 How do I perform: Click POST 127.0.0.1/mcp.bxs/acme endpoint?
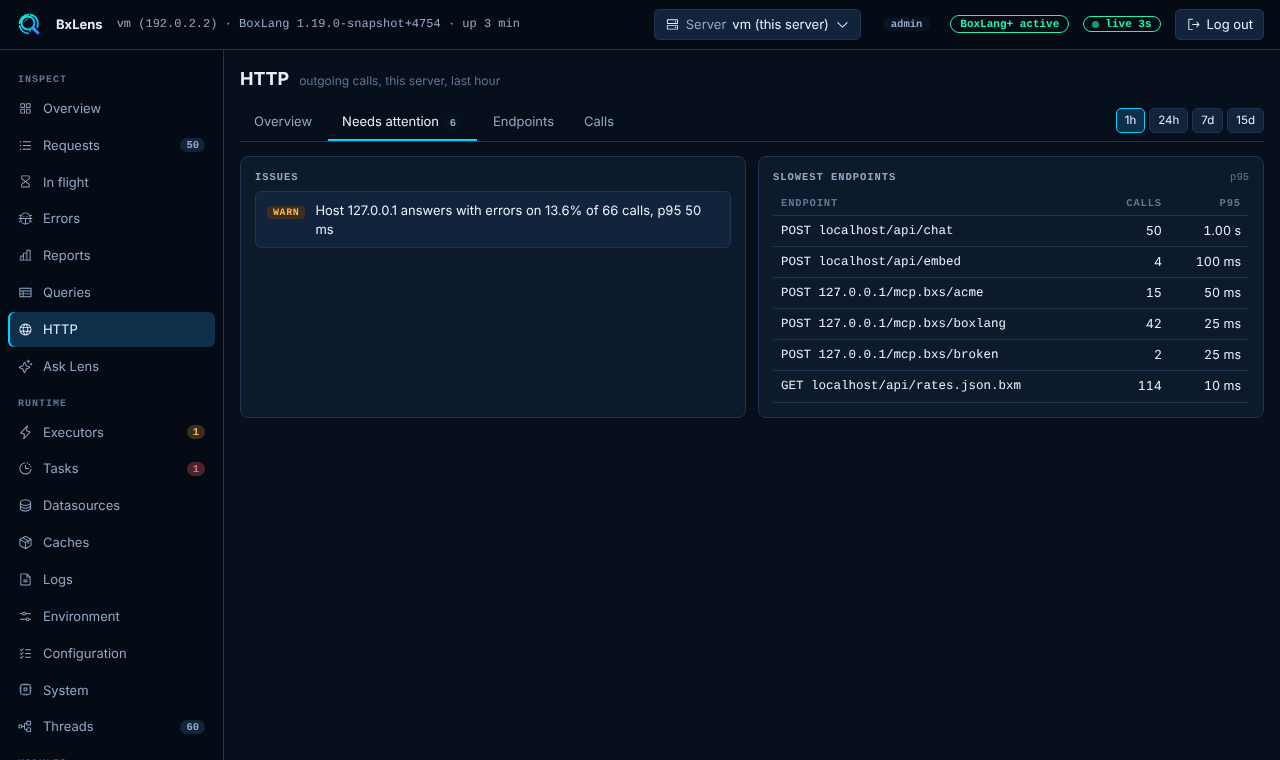[1011, 292]
